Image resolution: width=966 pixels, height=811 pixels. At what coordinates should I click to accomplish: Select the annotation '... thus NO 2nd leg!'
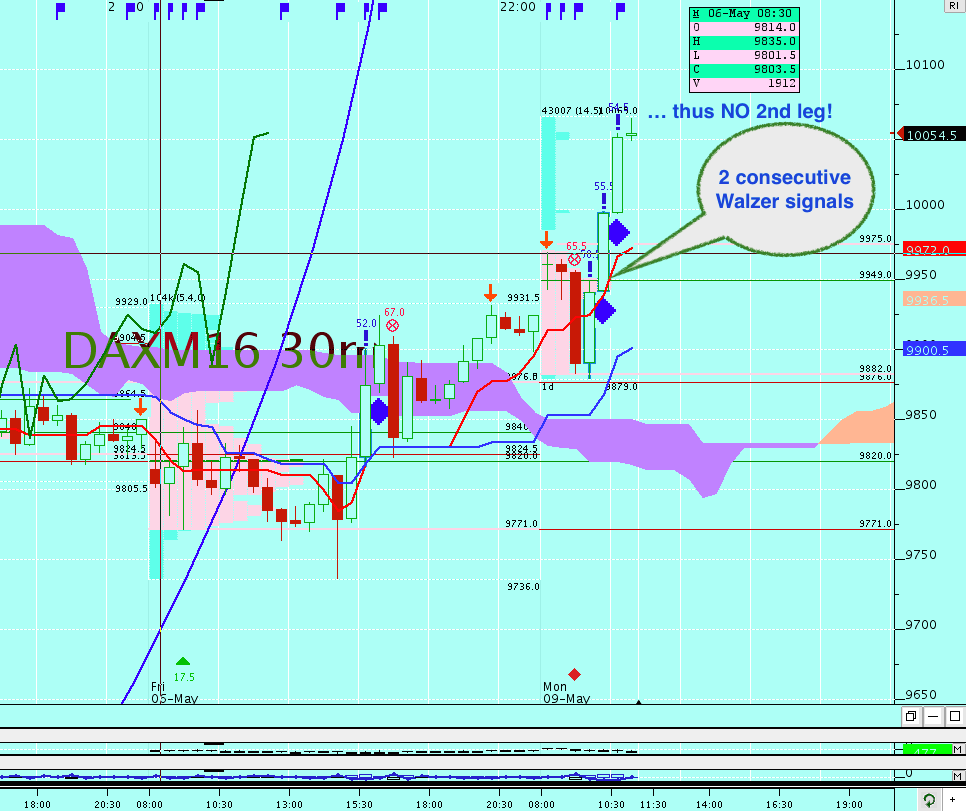(x=740, y=111)
